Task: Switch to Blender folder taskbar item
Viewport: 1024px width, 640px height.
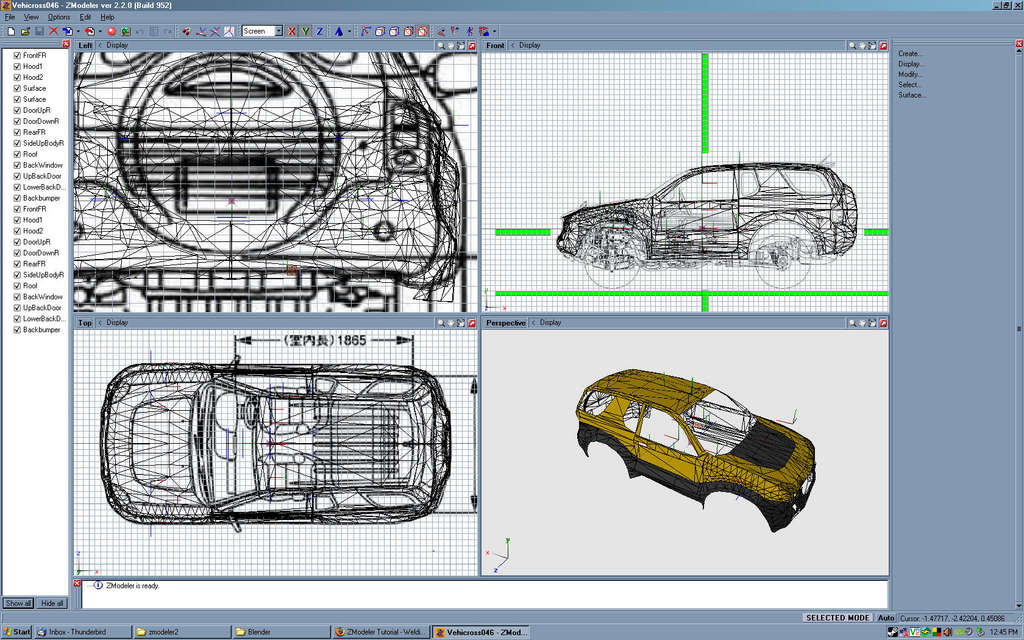Action: tap(280, 632)
